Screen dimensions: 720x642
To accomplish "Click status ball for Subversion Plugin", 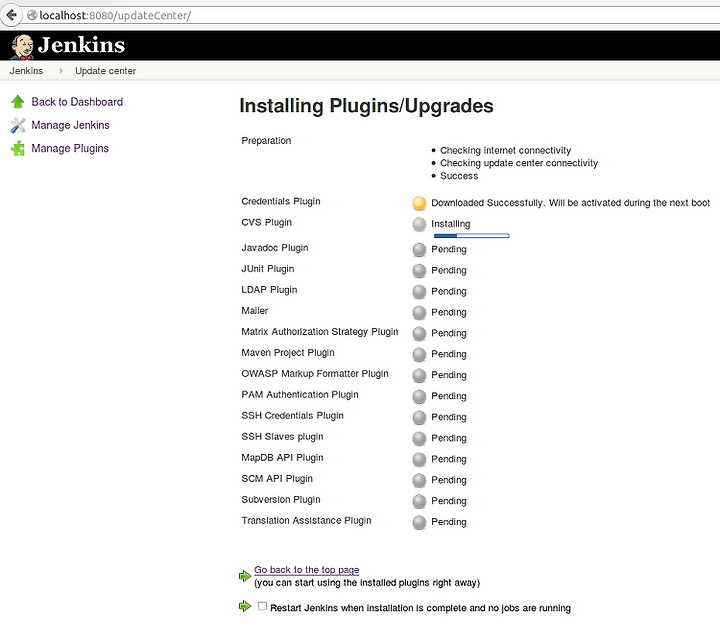I will coord(419,501).
